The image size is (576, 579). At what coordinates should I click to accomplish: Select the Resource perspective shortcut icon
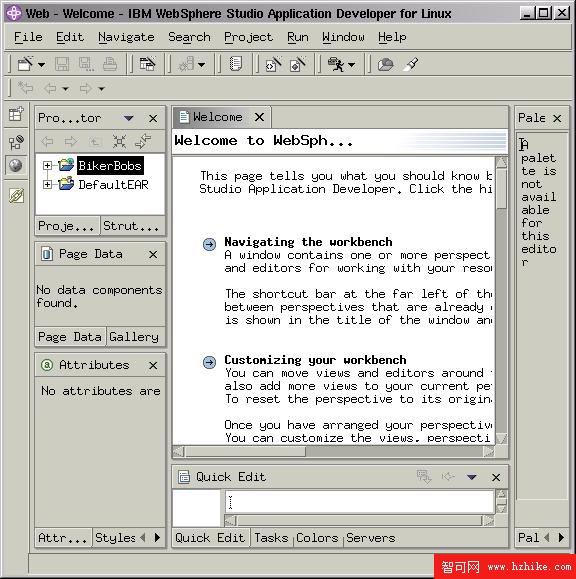16,143
